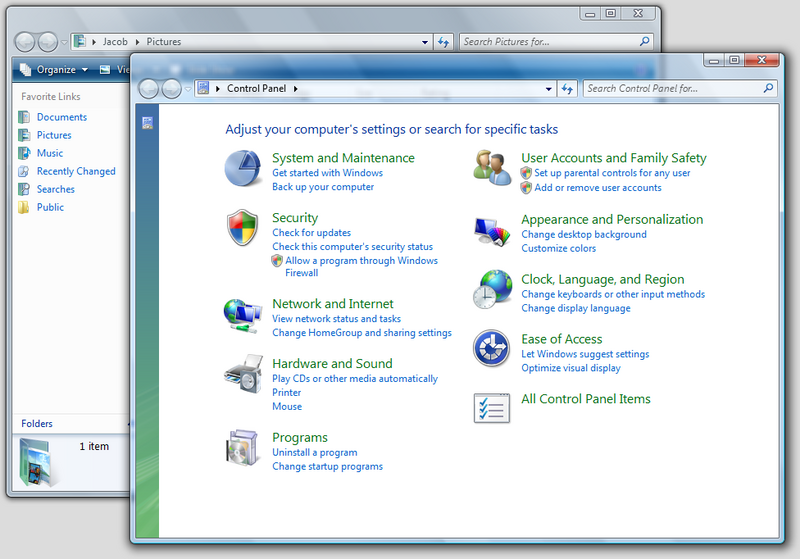Click the Clock, Language, and Region globe icon
This screenshot has height=559, width=800.
492,289
